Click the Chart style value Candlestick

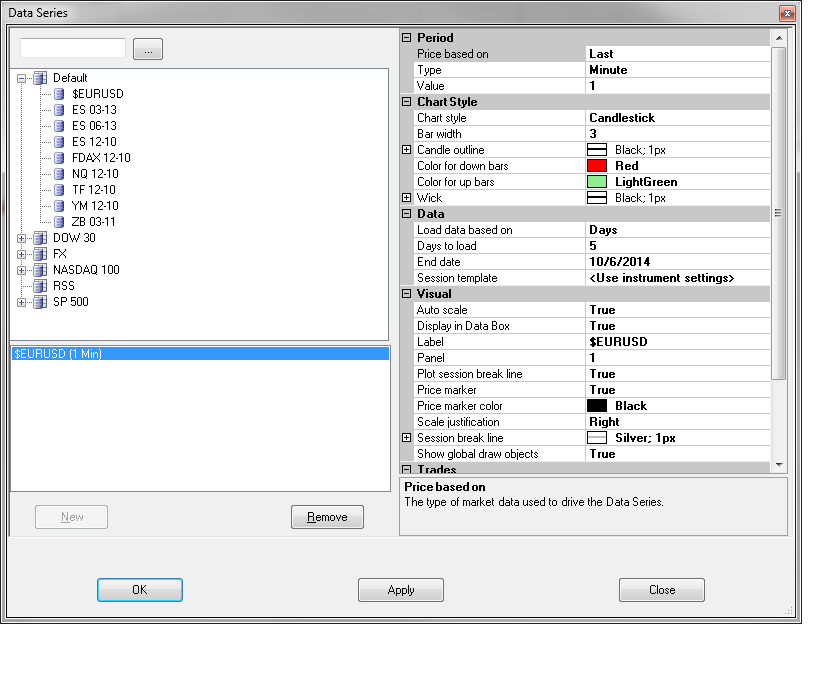(x=622, y=118)
